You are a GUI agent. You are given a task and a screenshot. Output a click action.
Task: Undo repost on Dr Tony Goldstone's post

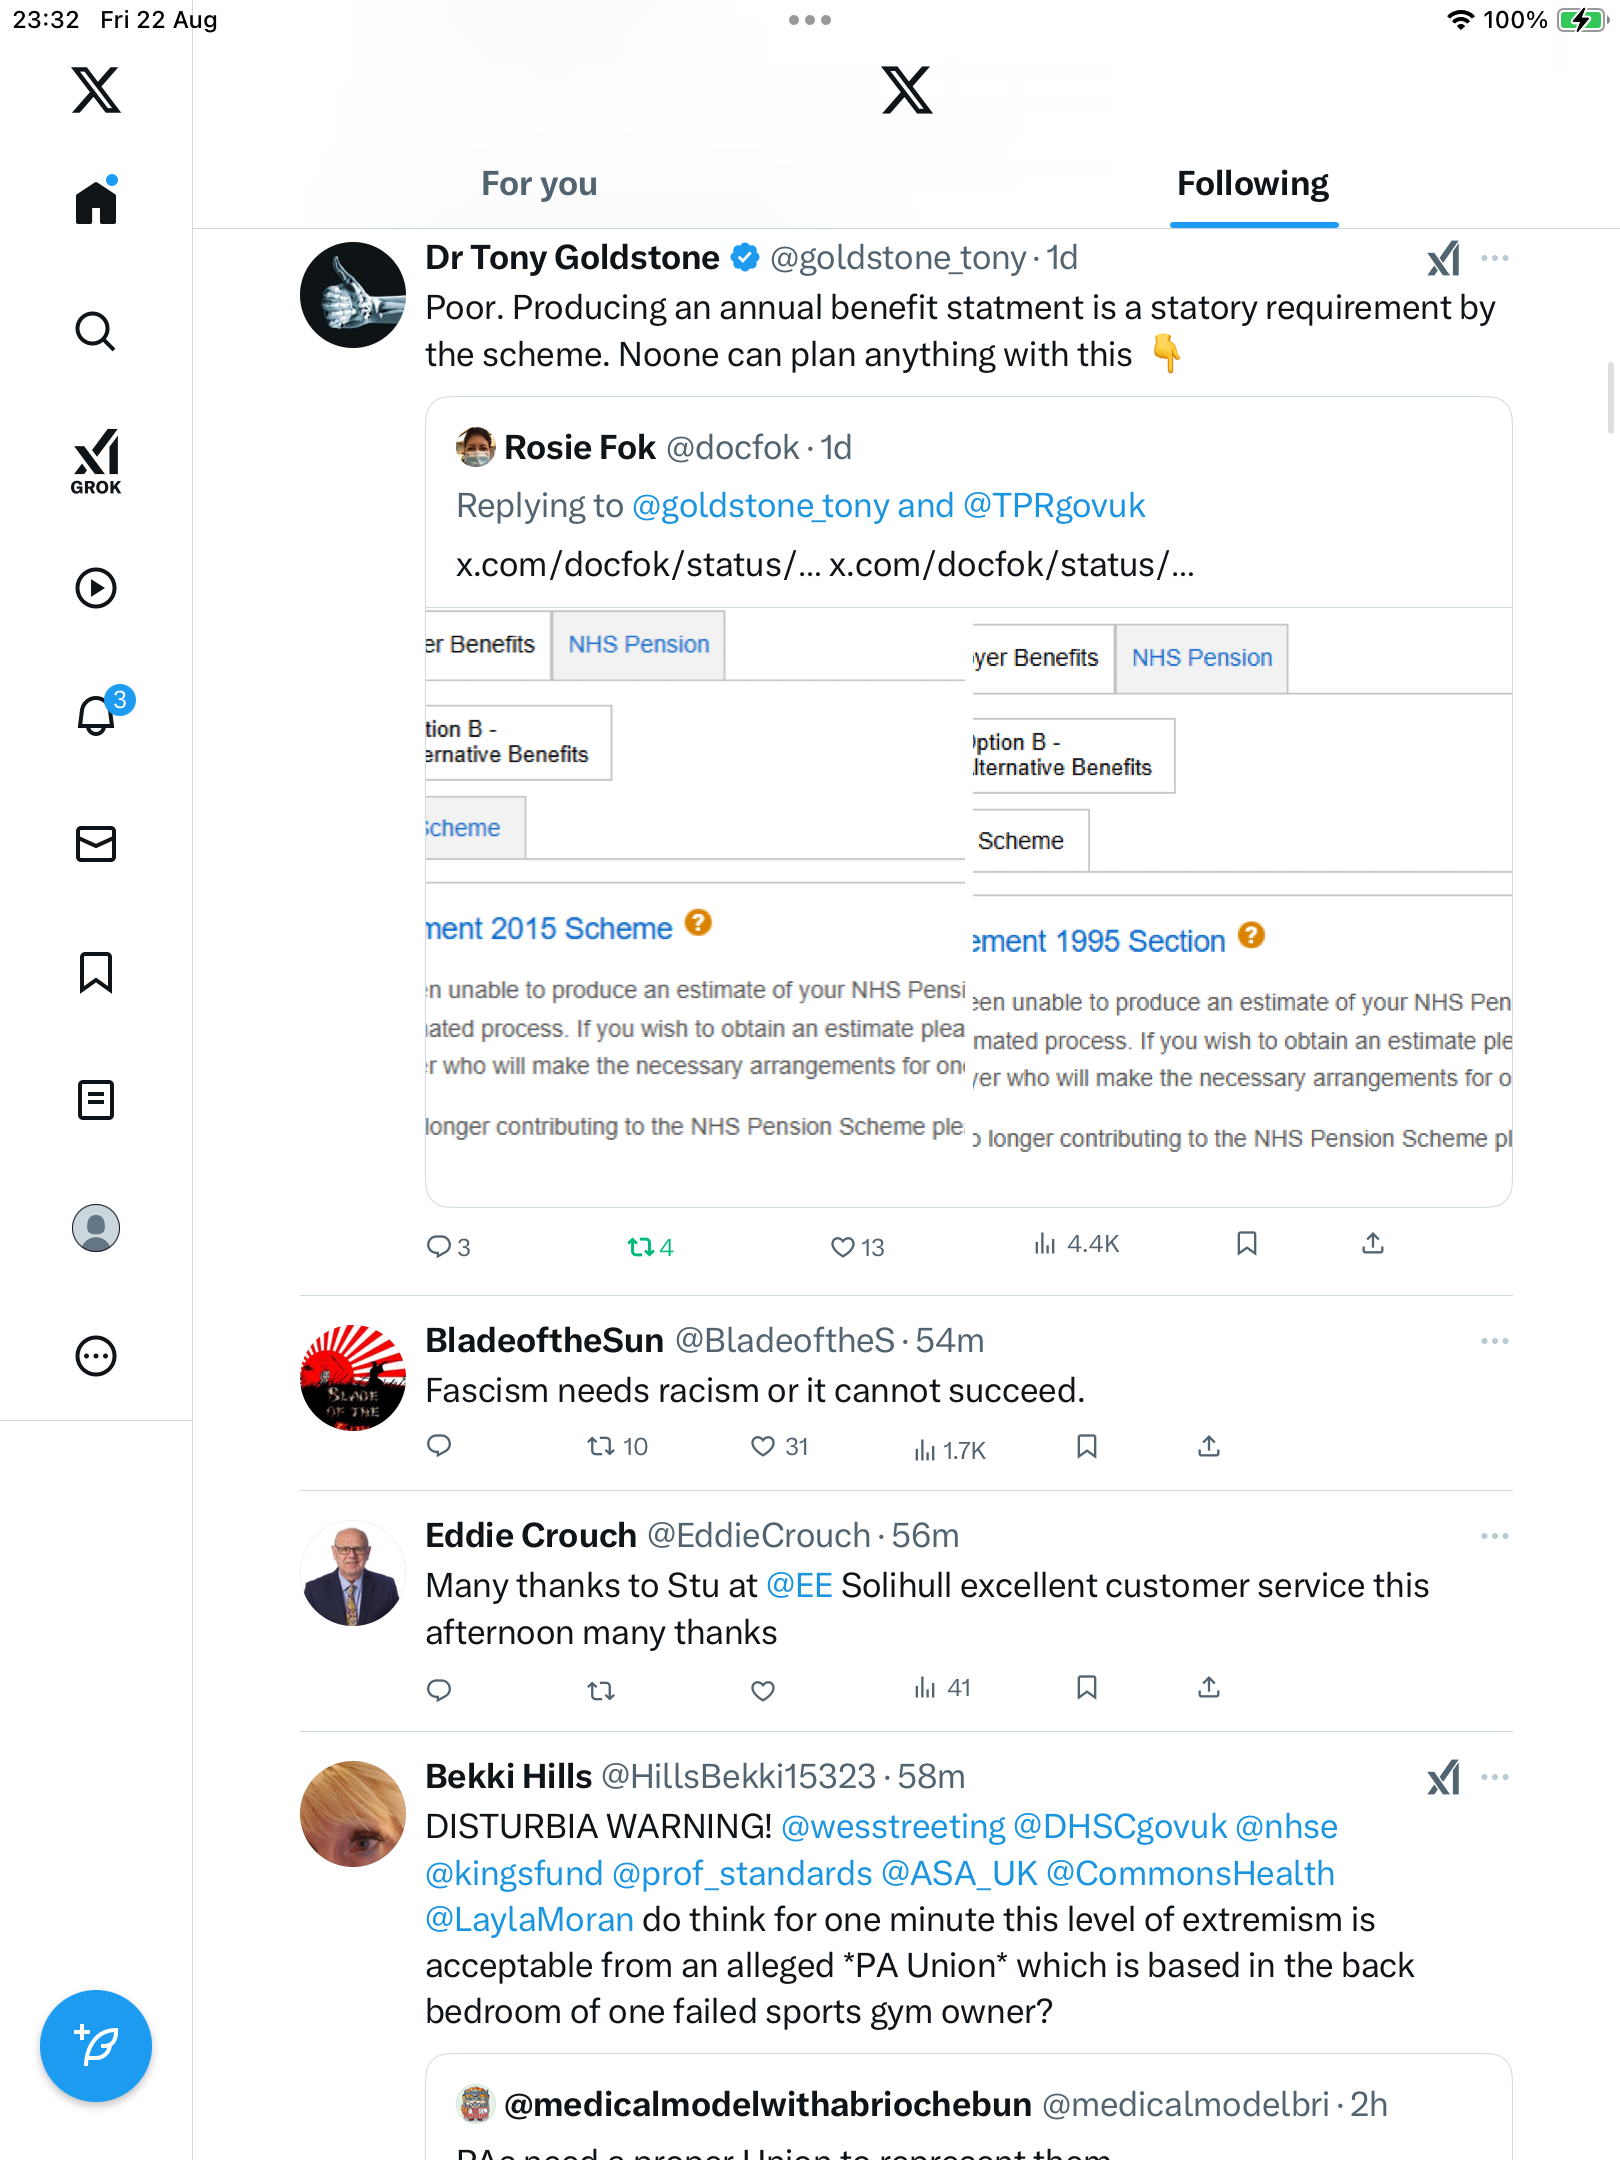(640, 1247)
